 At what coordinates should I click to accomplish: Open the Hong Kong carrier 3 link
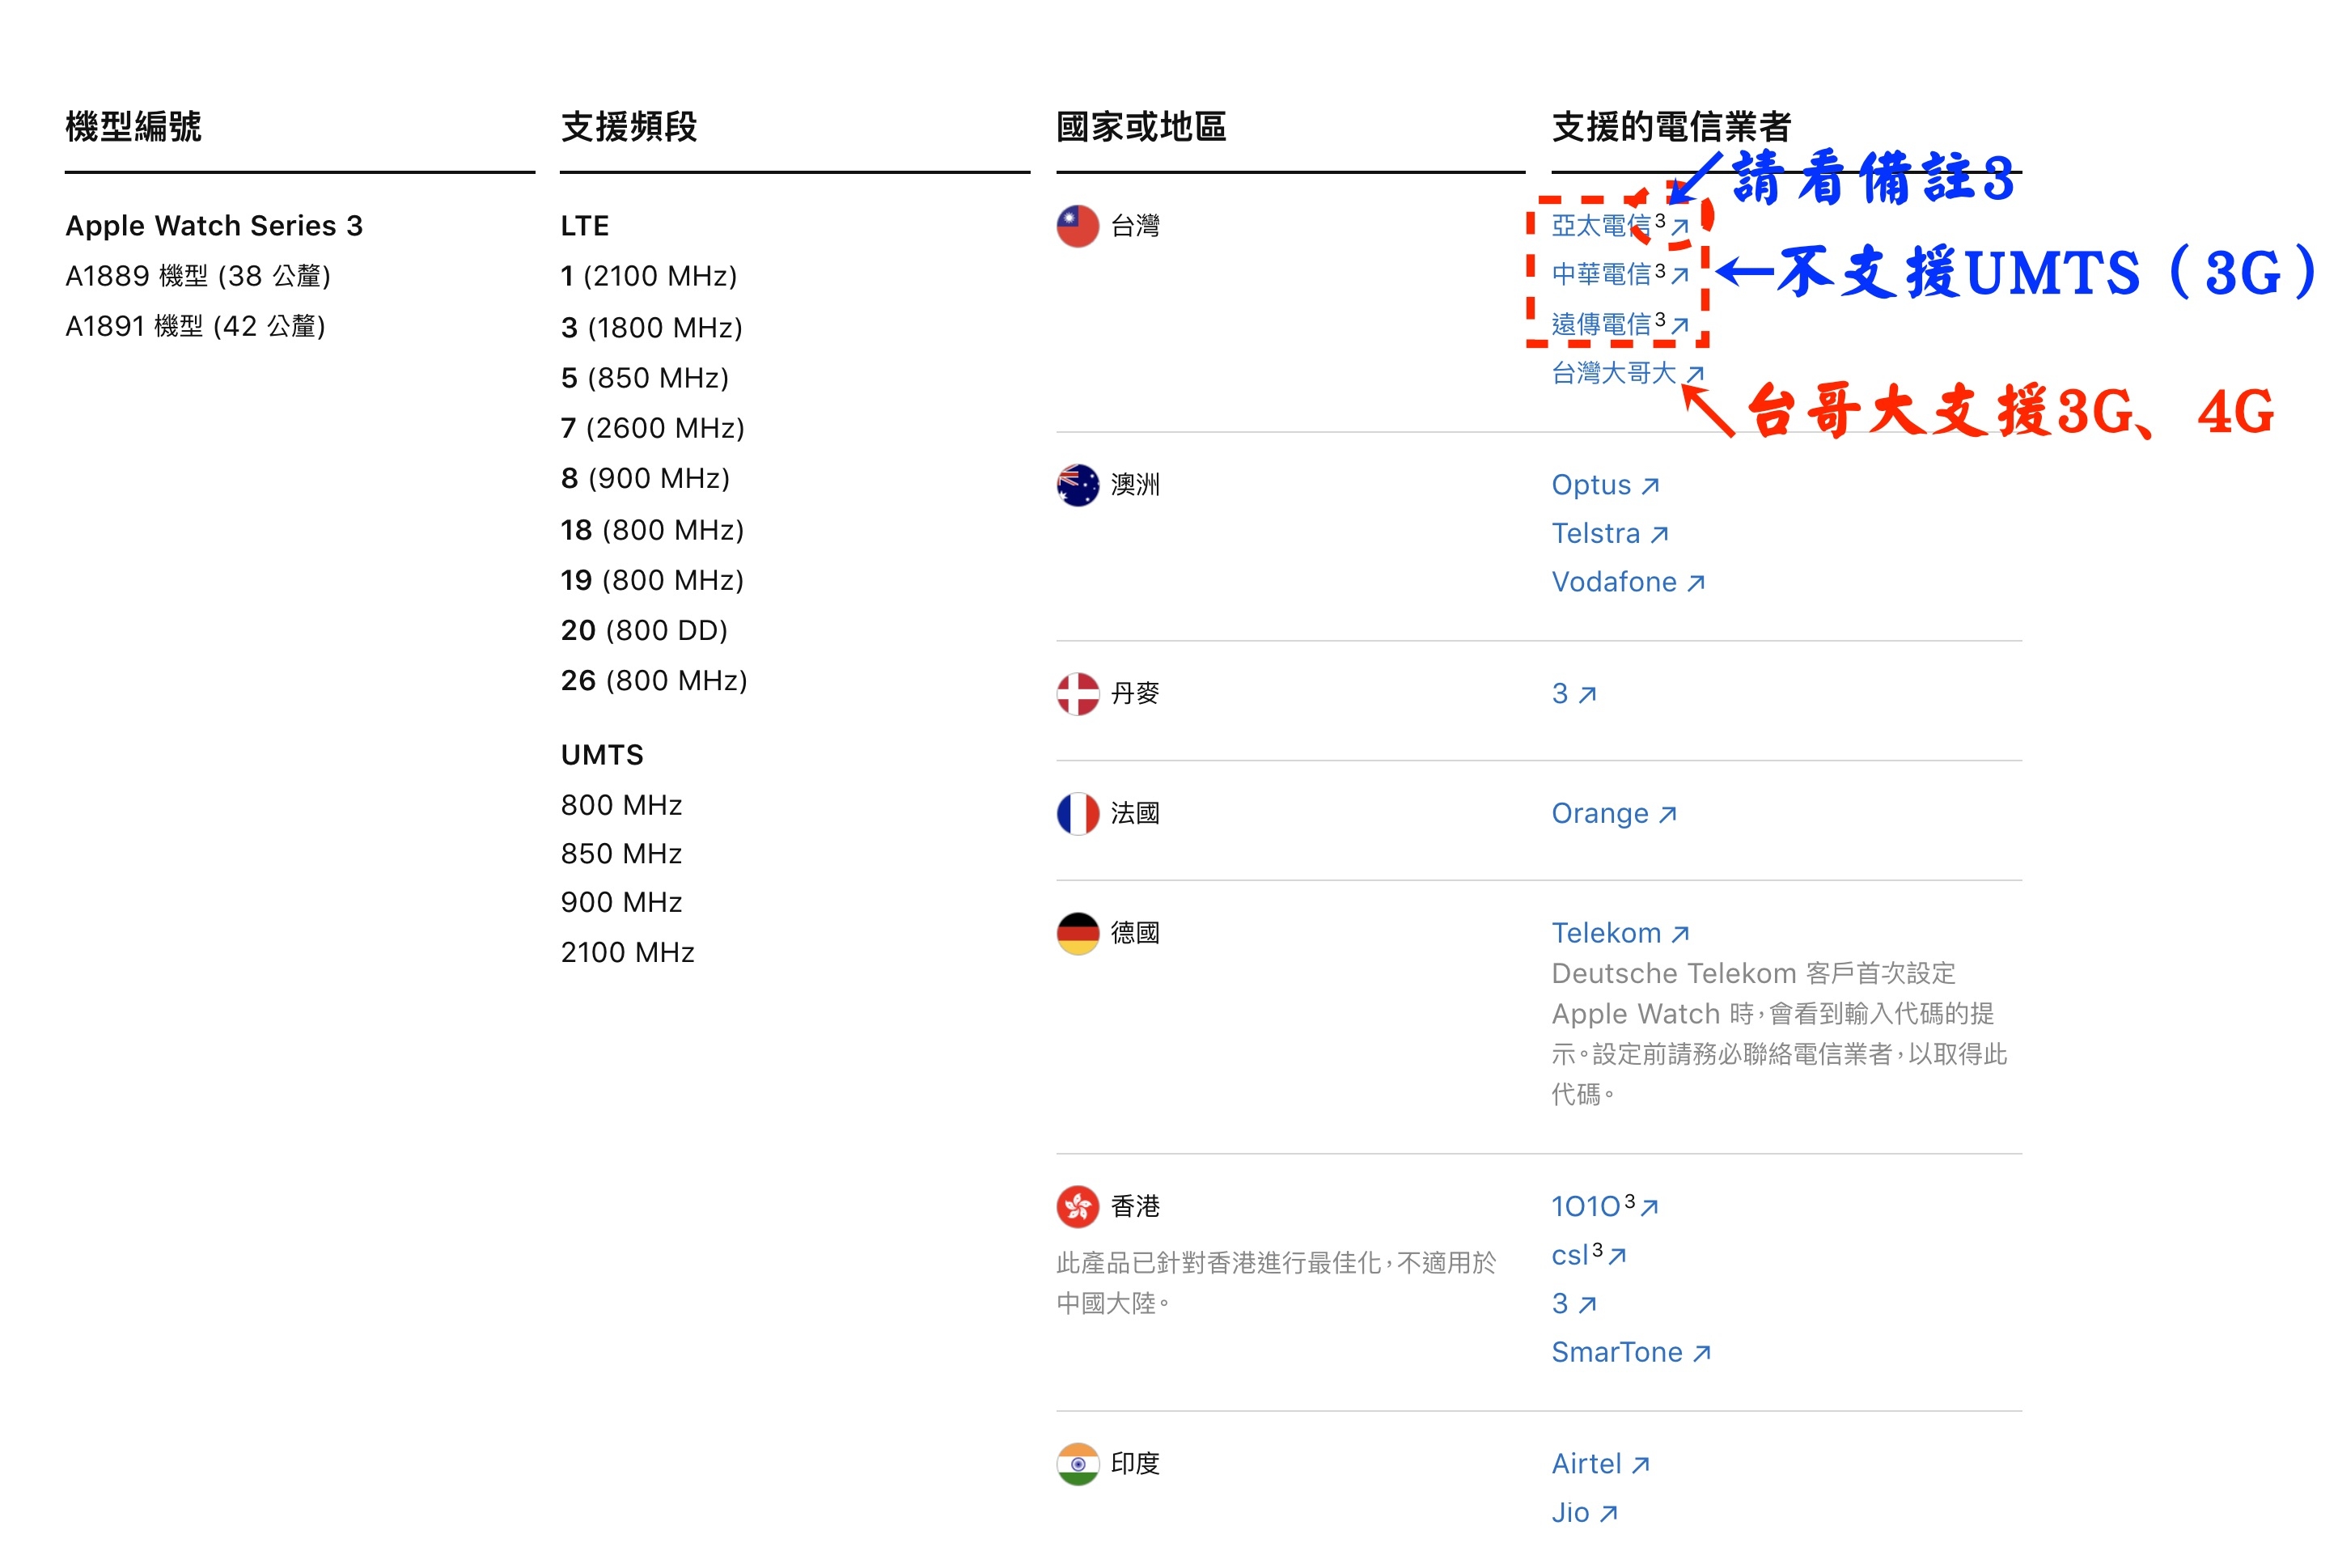pos(1574,1303)
